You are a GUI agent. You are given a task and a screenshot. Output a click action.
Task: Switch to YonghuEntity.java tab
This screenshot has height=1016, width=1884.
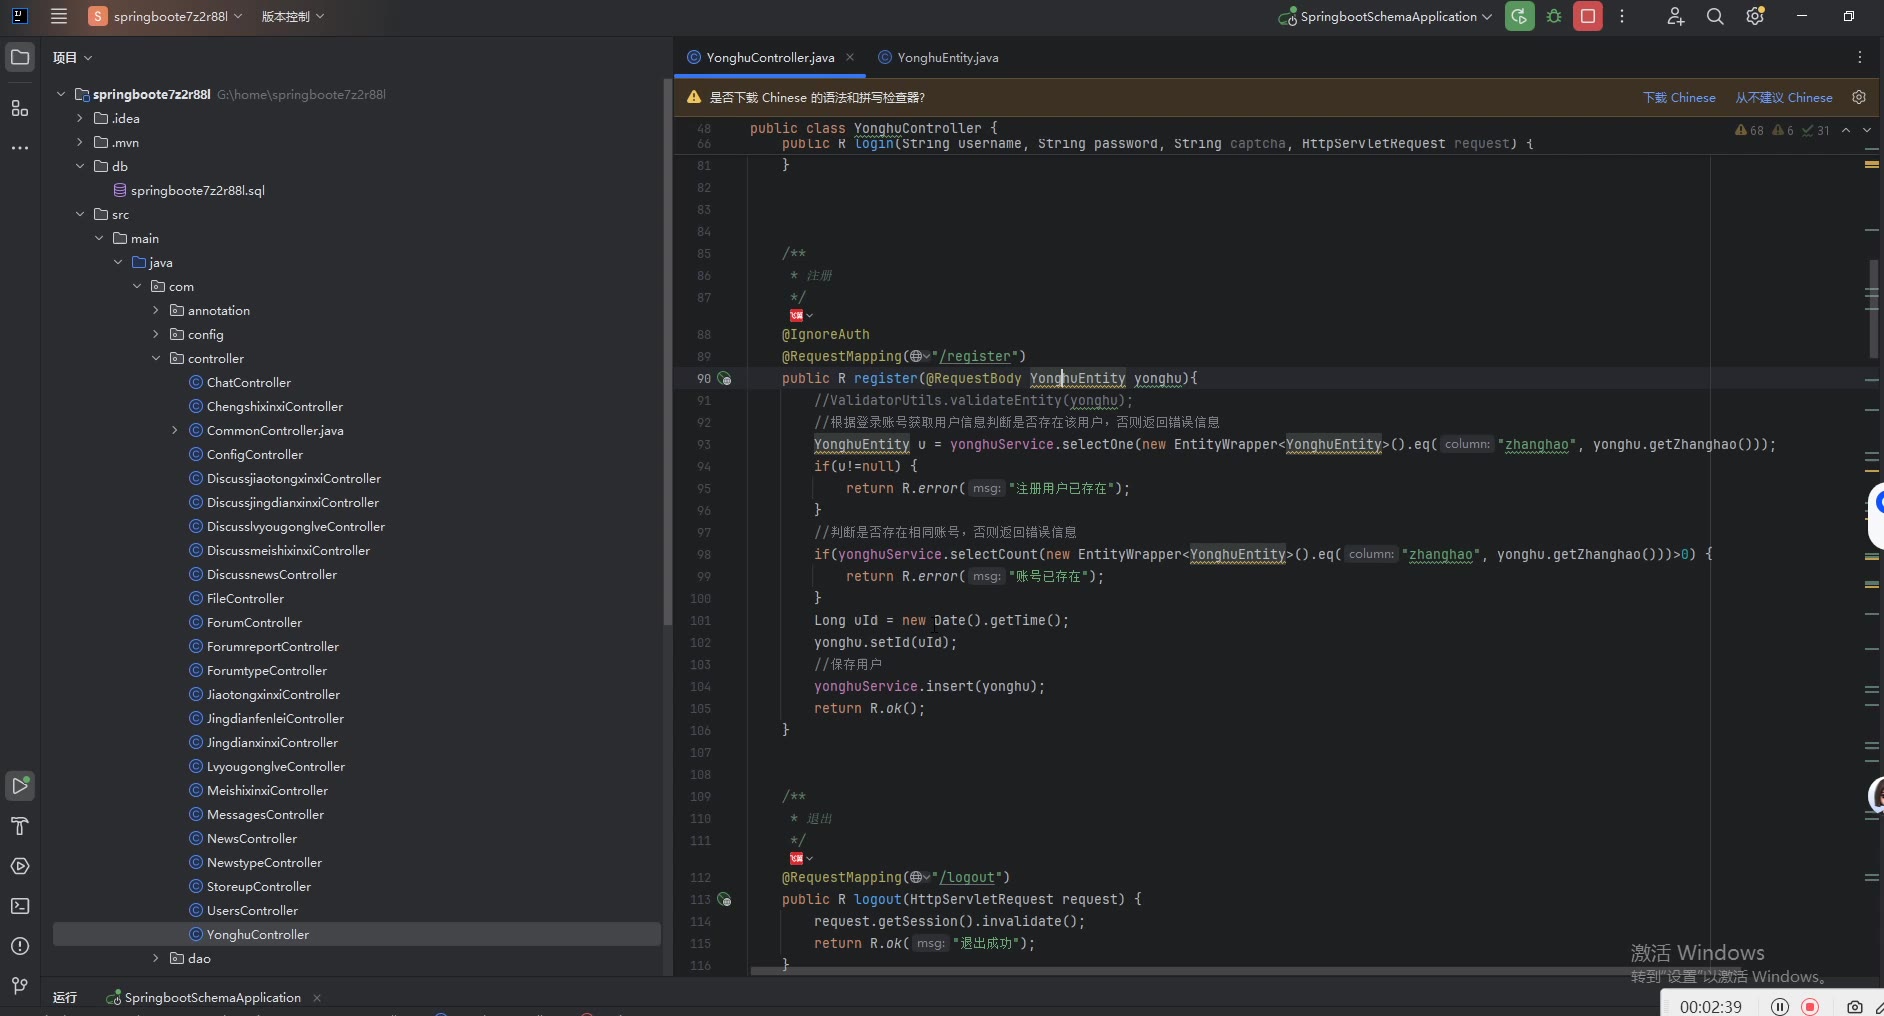click(946, 58)
